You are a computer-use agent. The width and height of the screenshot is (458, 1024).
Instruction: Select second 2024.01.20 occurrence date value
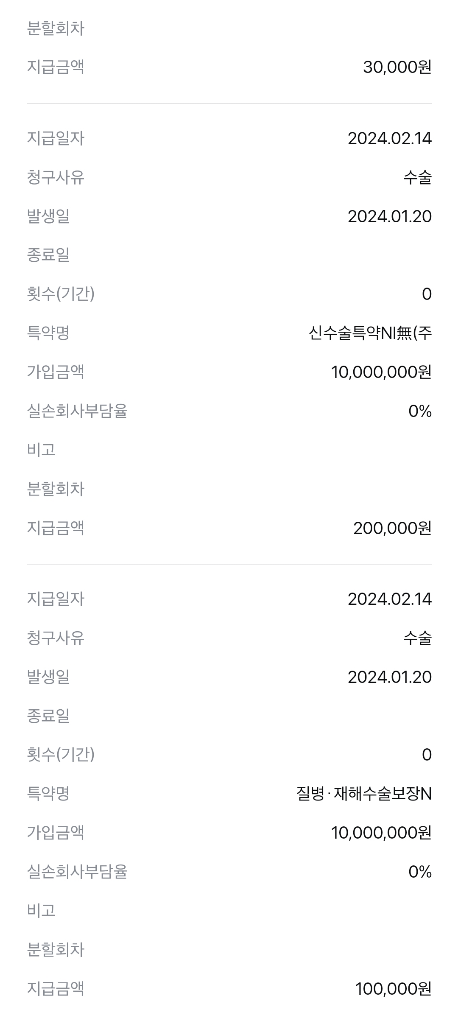(x=389, y=677)
